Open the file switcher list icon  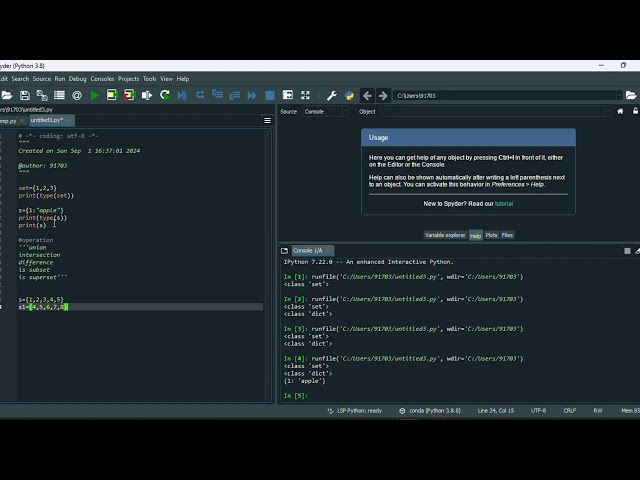(60, 96)
